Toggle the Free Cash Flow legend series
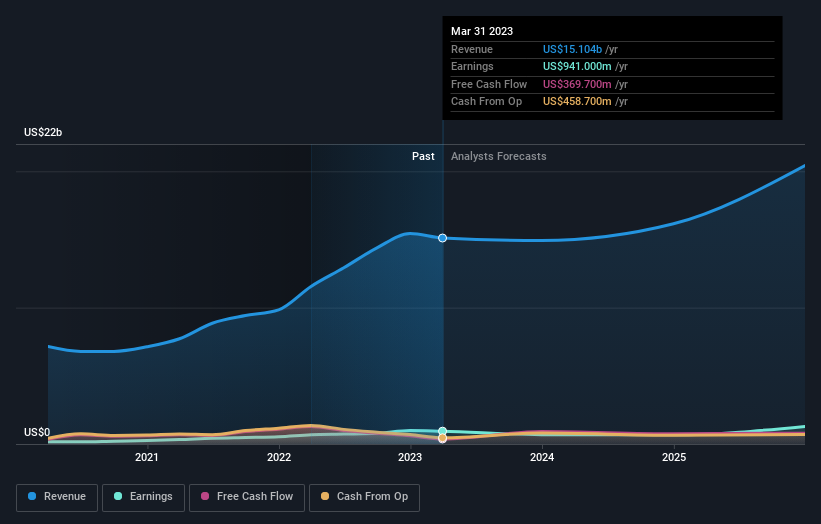This screenshot has height=524, width=821. [x=247, y=497]
